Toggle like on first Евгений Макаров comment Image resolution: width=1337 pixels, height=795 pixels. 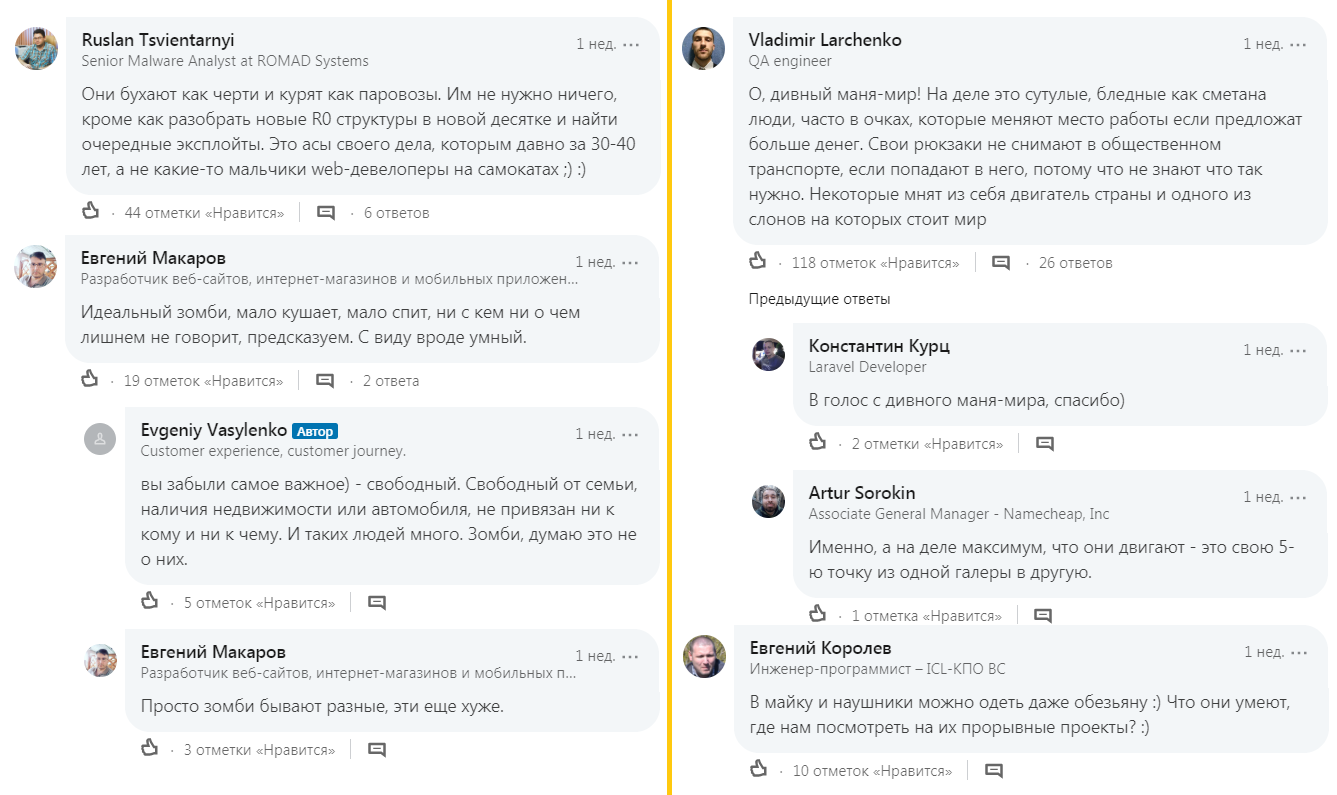pos(91,380)
